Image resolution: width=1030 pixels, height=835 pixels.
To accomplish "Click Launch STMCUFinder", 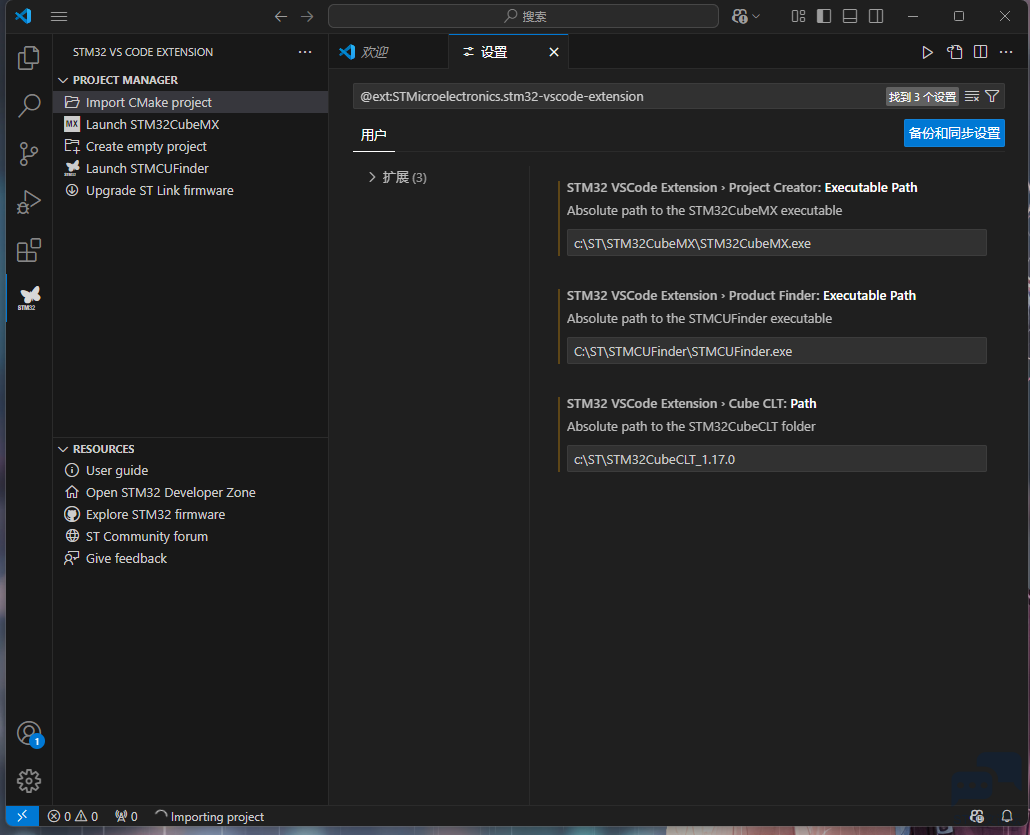I will pyautogui.click(x=190, y=168).
